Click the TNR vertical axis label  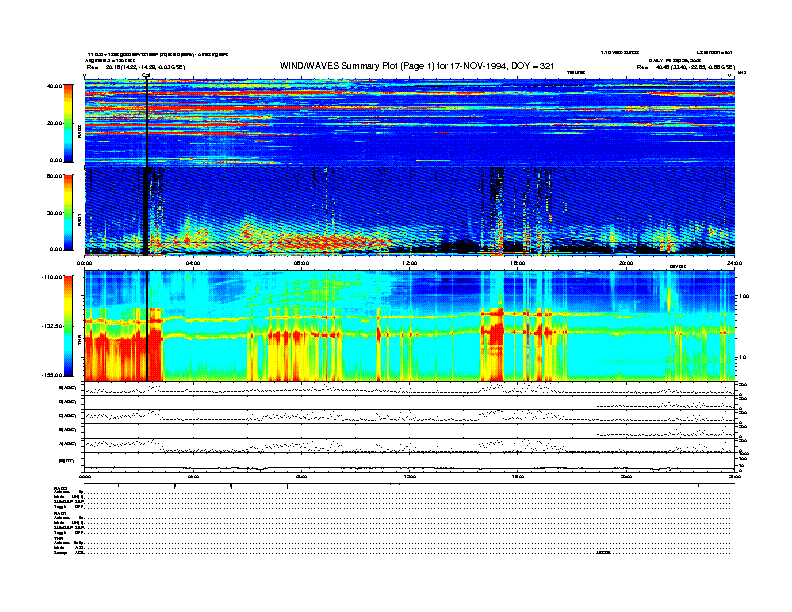[x=79, y=342]
